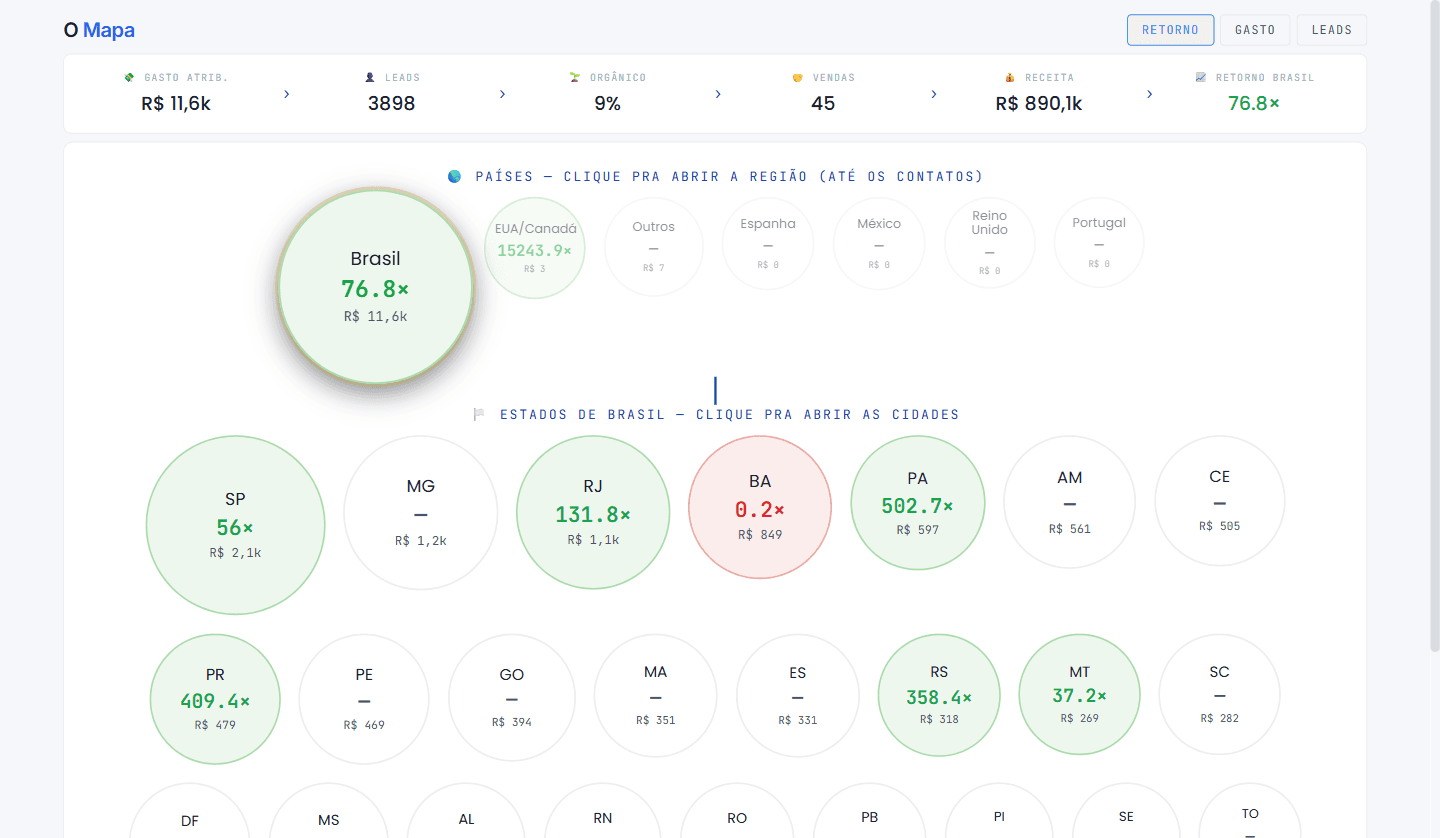Switch view to the Retorno tab
The image size is (1440, 838).
pyautogui.click(x=1170, y=30)
